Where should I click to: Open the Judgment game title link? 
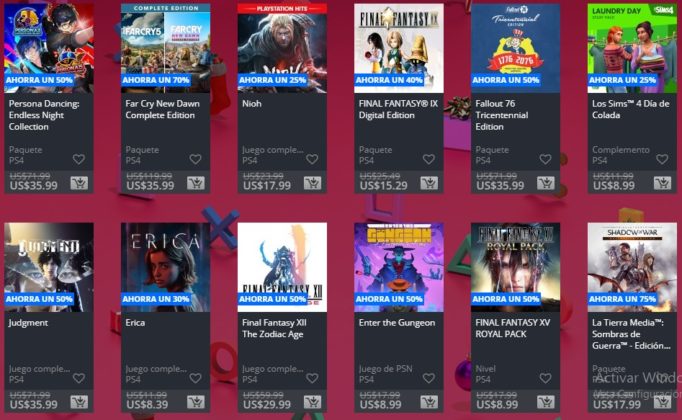click(x=28, y=323)
